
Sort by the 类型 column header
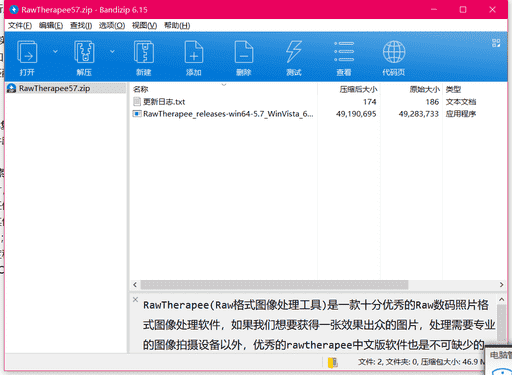453,89
